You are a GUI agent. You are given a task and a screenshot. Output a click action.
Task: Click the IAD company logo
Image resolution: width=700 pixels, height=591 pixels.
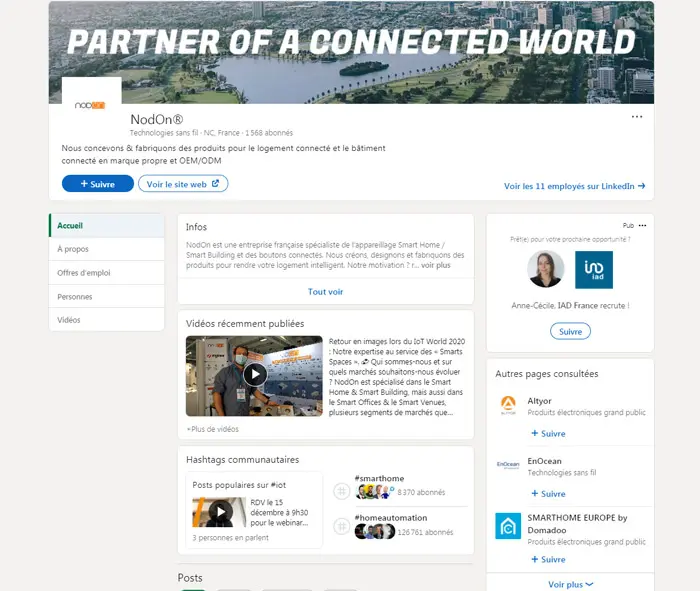594,270
